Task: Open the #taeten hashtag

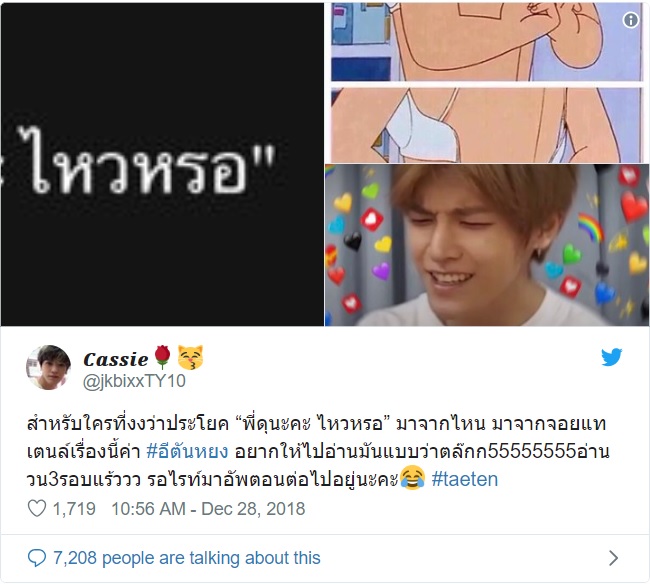Action: point(465,479)
